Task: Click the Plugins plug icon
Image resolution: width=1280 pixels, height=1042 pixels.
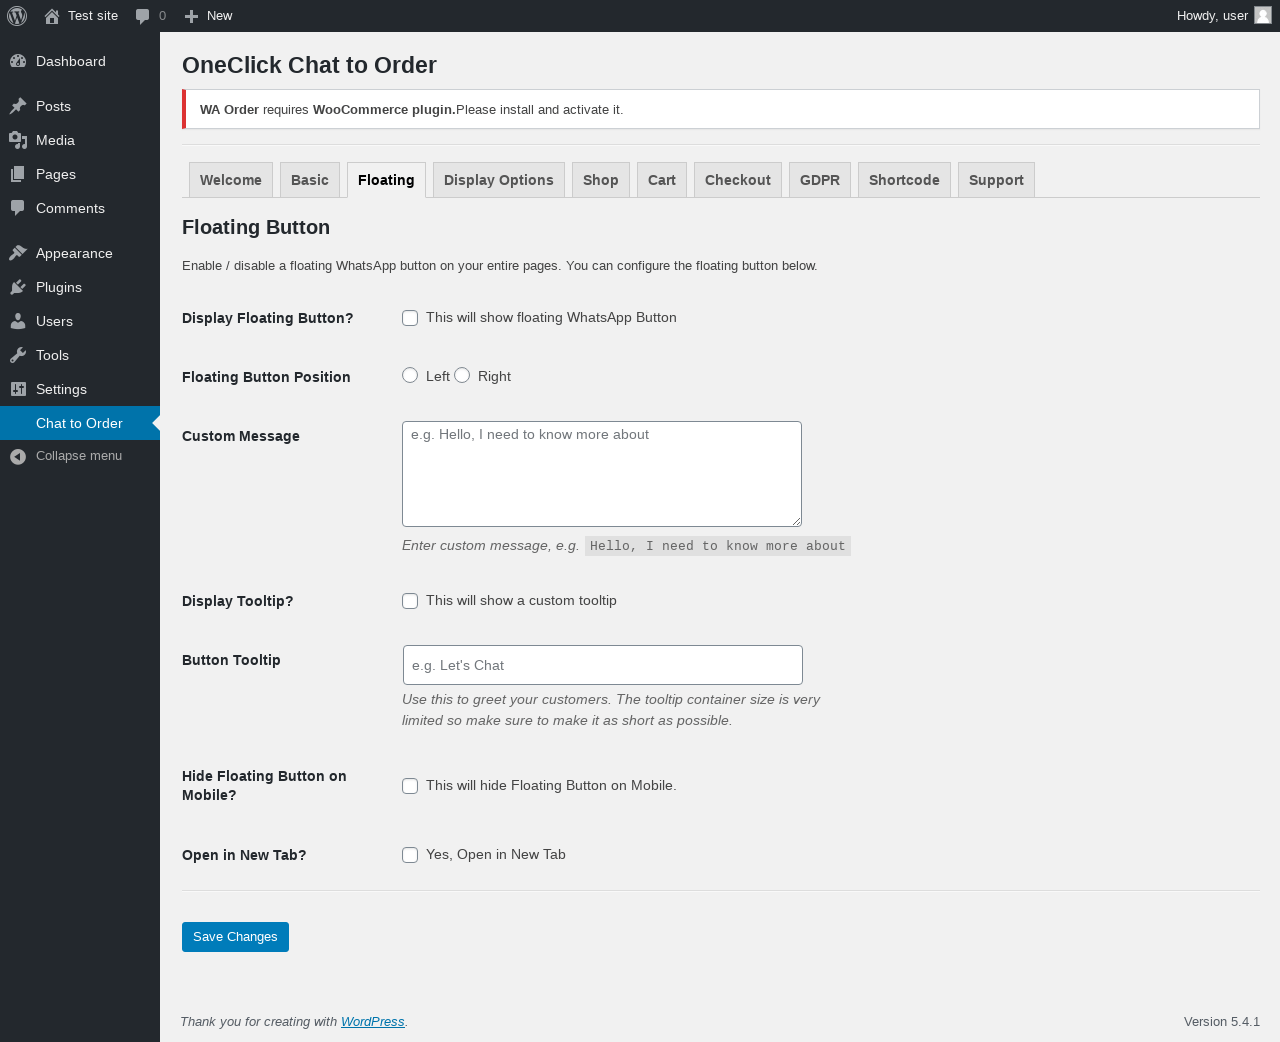Action: pyautogui.click(x=18, y=287)
